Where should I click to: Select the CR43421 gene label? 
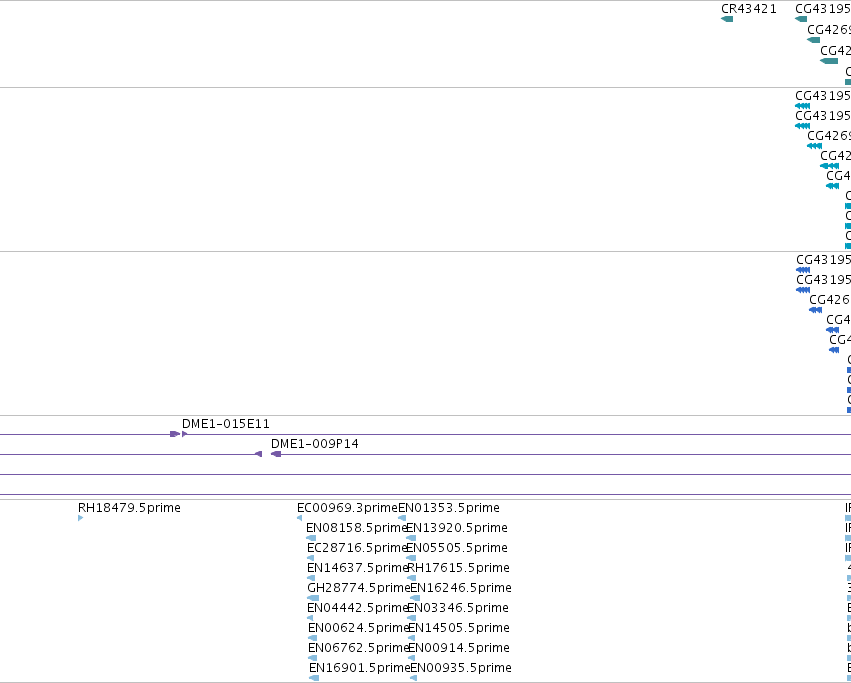(x=748, y=9)
